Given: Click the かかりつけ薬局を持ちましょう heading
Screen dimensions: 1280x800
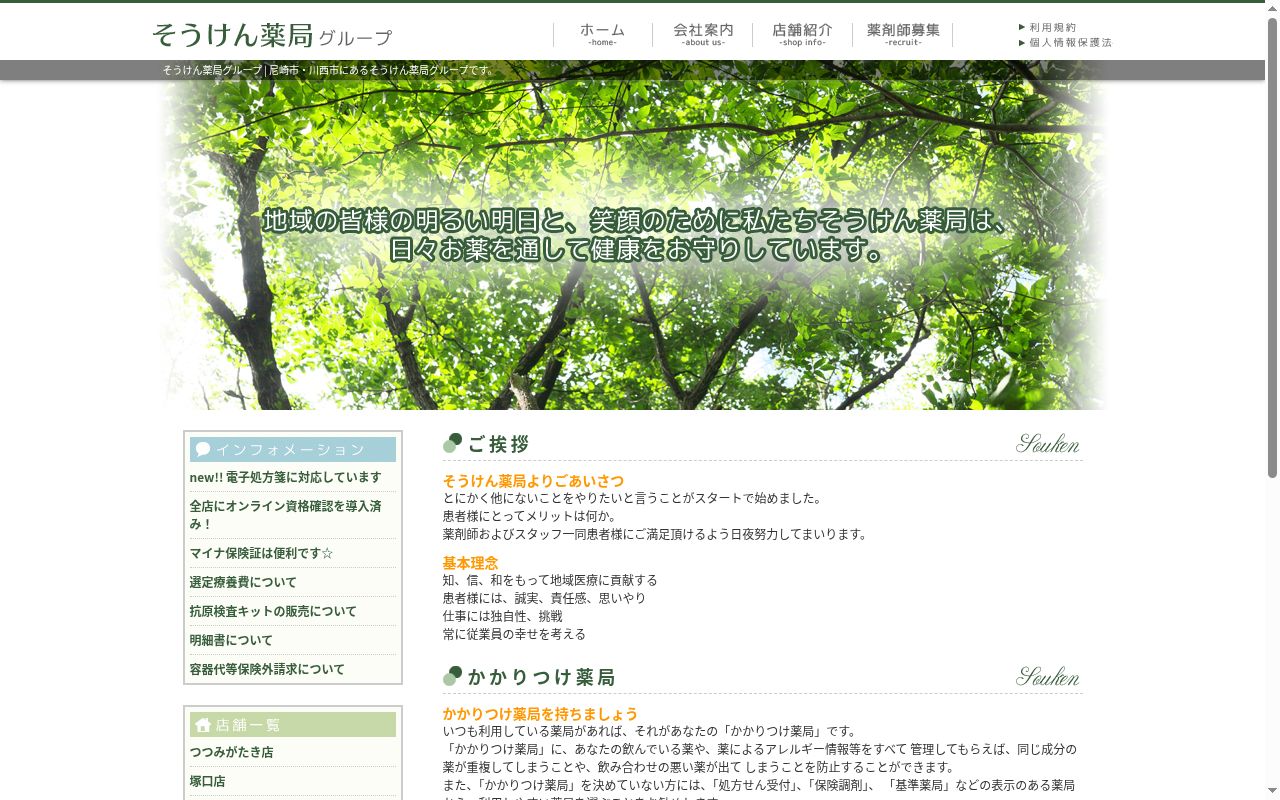Looking at the screenshot, I should (540, 714).
